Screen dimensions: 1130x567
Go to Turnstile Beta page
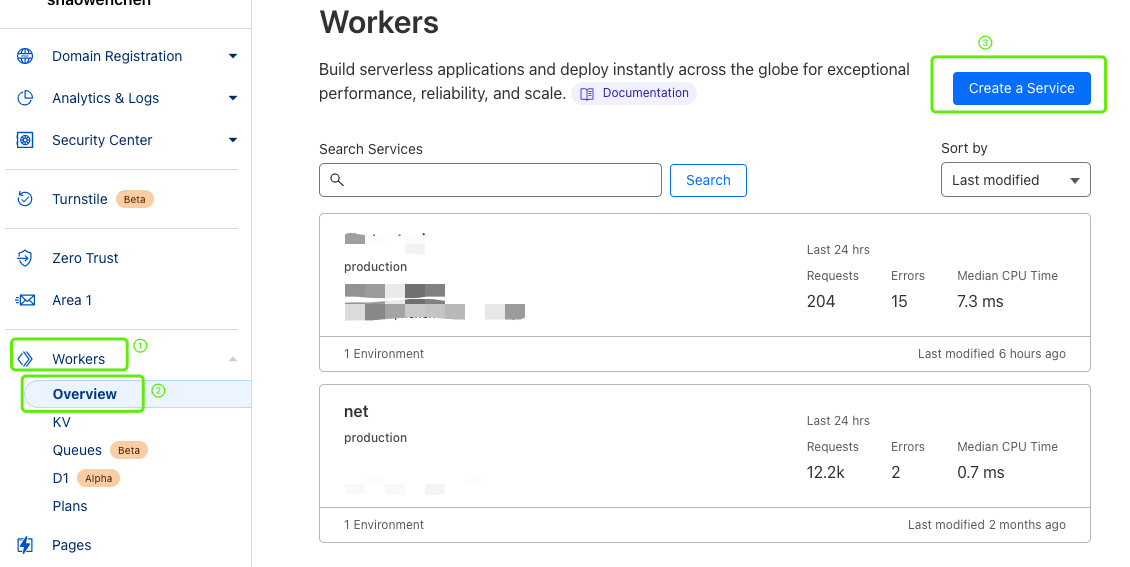pos(79,199)
